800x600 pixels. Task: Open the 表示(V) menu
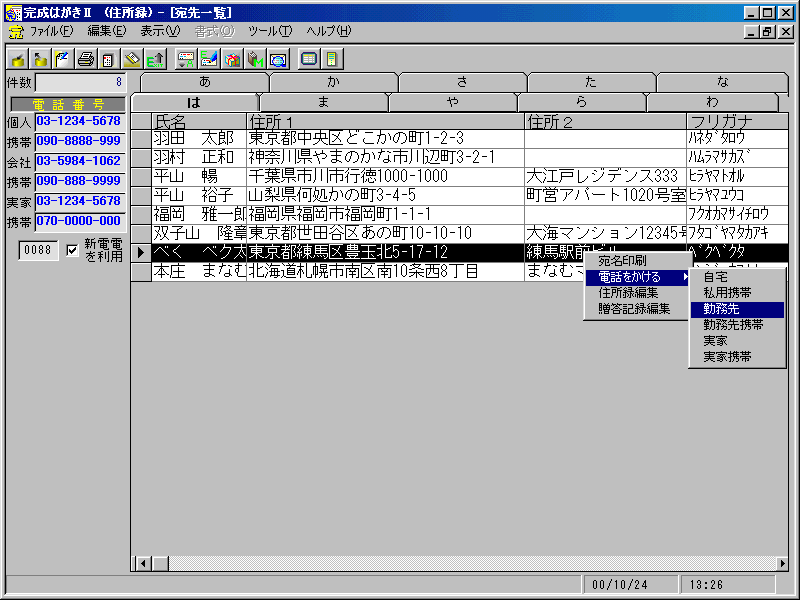pyautogui.click(x=160, y=31)
